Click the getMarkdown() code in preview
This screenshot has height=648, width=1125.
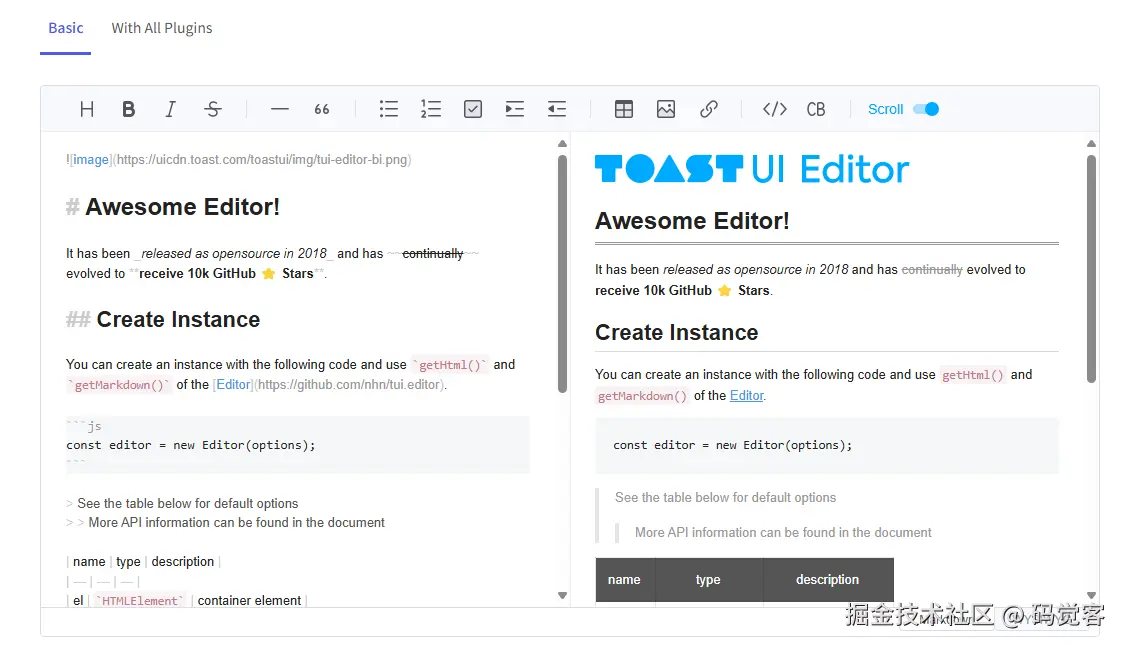642,396
